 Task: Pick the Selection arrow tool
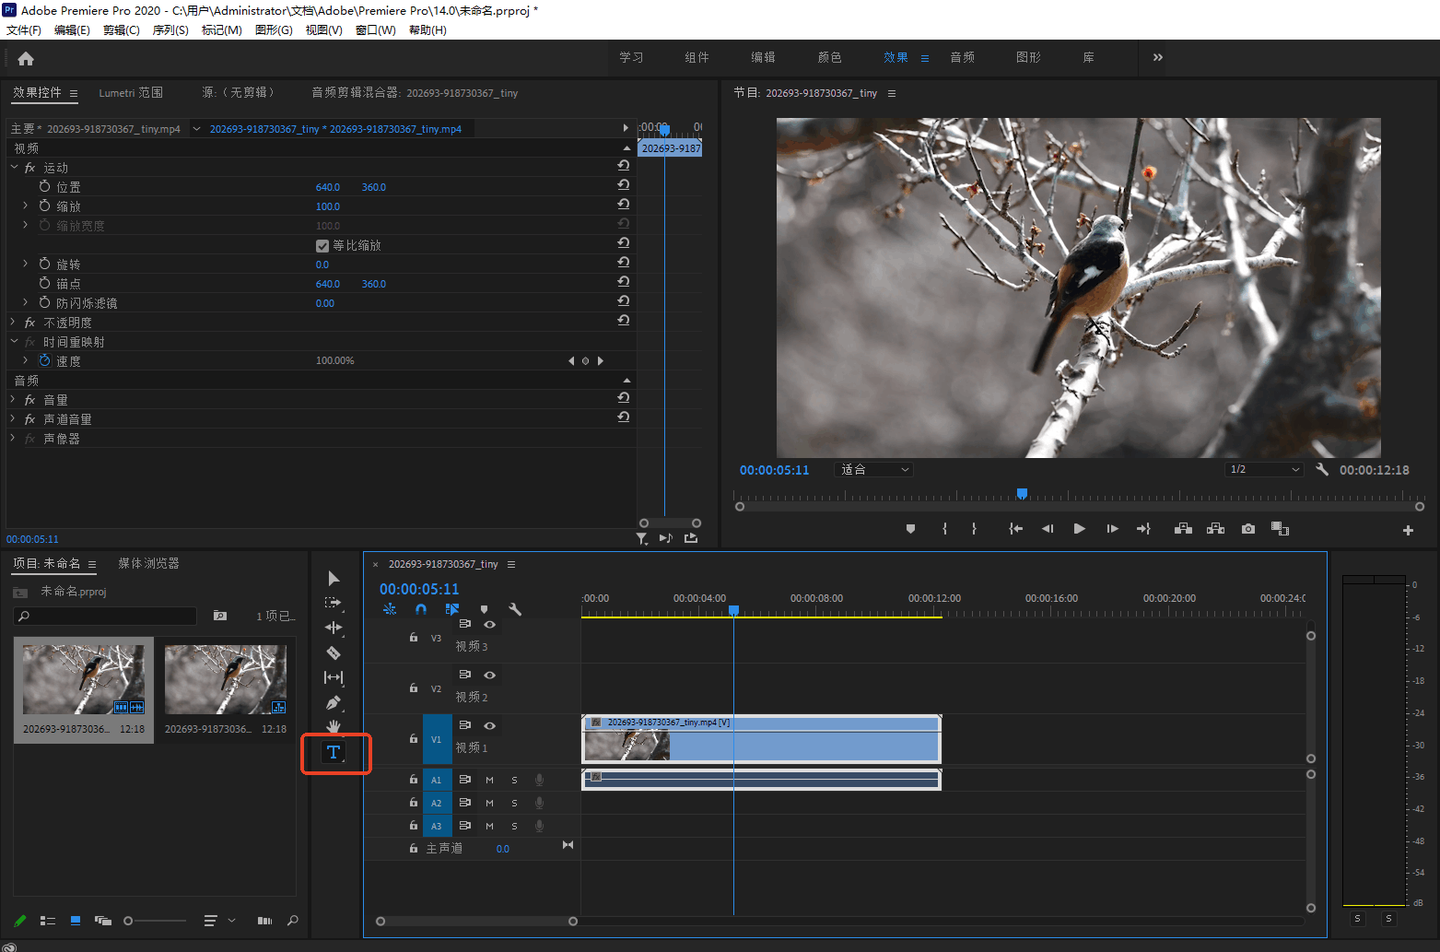point(334,579)
